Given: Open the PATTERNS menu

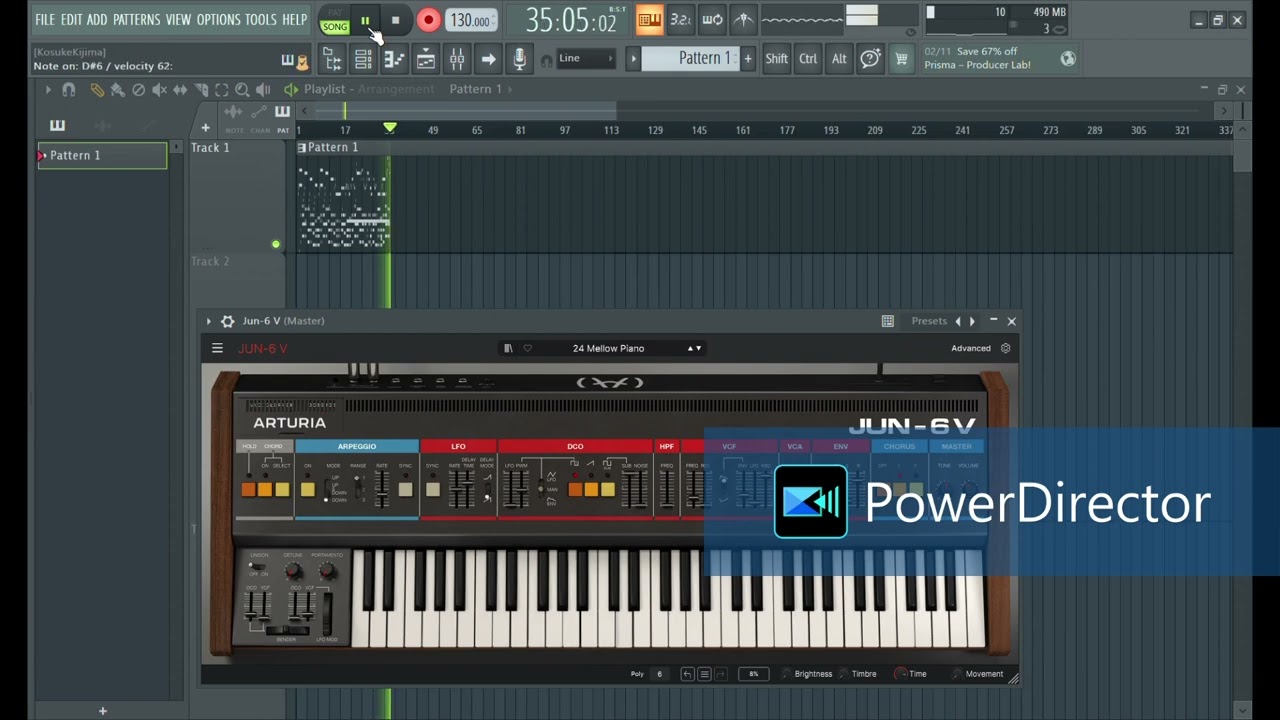Looking at the screenshot, I should pos(136,19).
